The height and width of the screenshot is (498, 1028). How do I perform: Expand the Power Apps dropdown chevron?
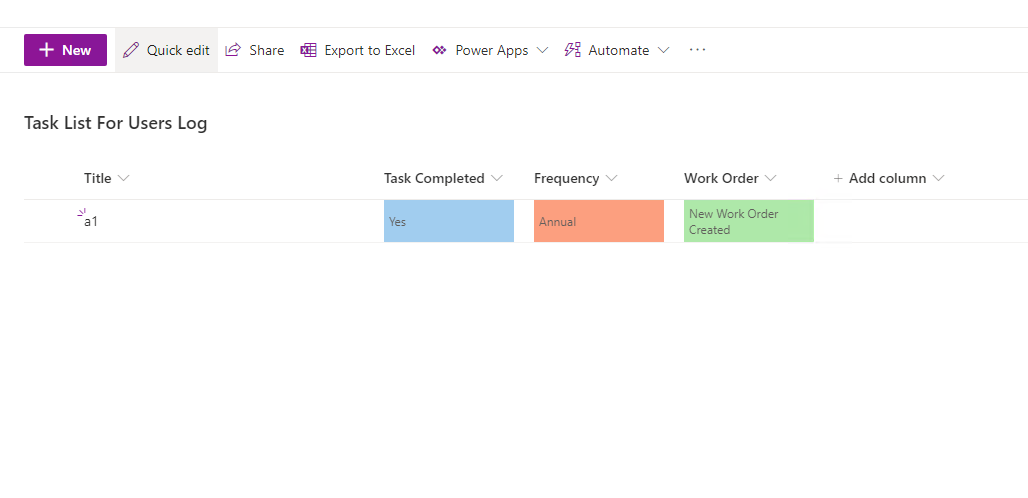point(542,50)
